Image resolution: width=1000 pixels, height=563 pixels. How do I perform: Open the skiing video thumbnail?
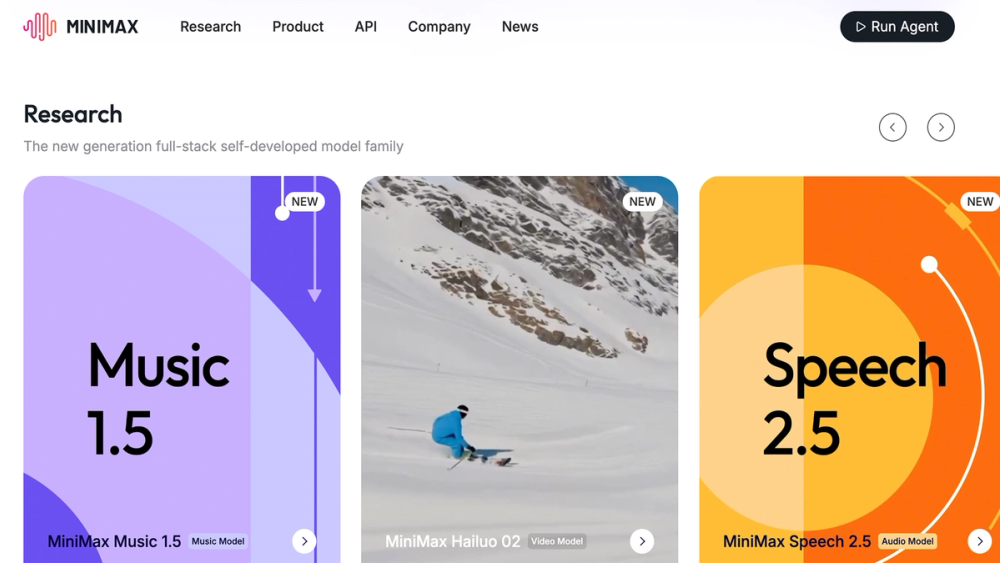coord(519,357)
